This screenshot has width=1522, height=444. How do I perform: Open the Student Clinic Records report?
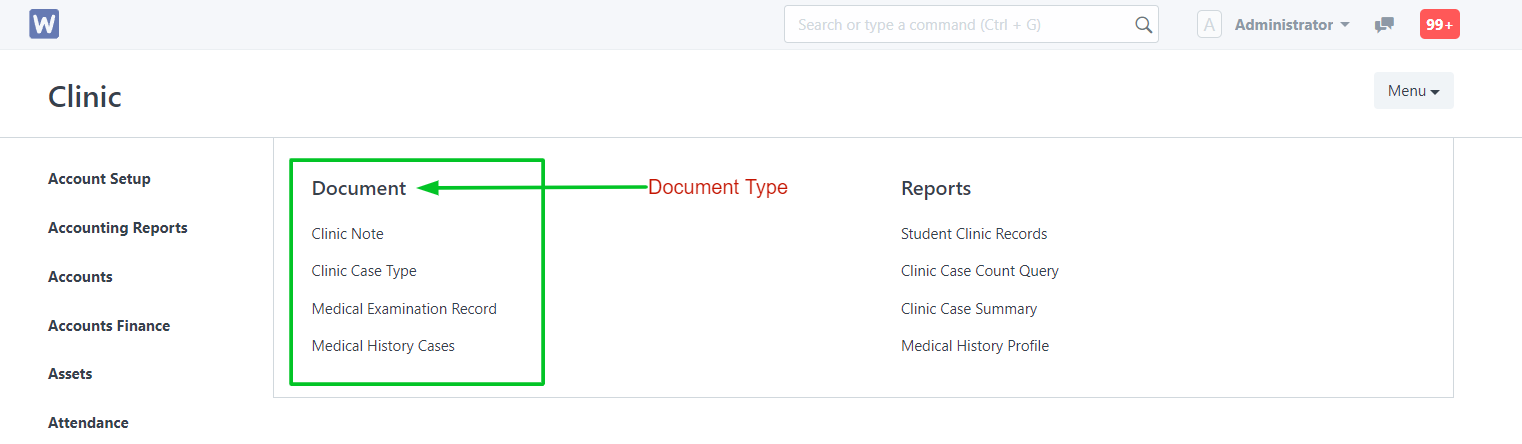pyautogui.click(x=973, y=234)
